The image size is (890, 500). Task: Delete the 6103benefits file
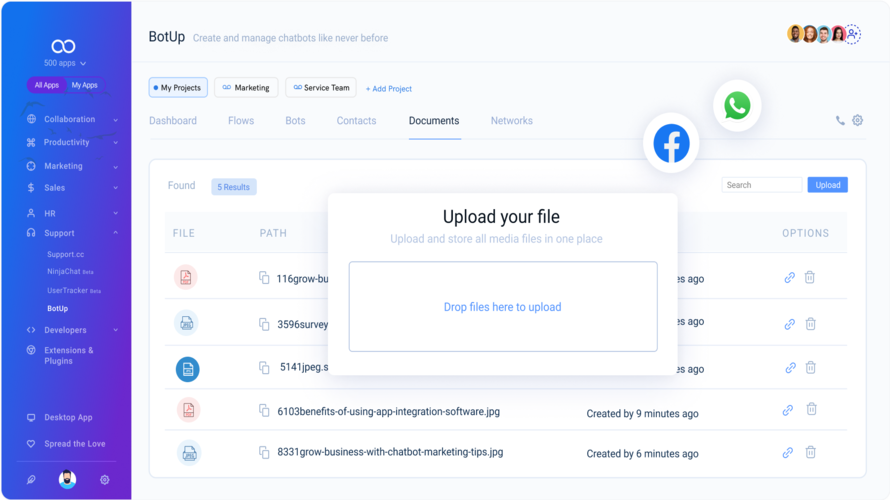812,409
